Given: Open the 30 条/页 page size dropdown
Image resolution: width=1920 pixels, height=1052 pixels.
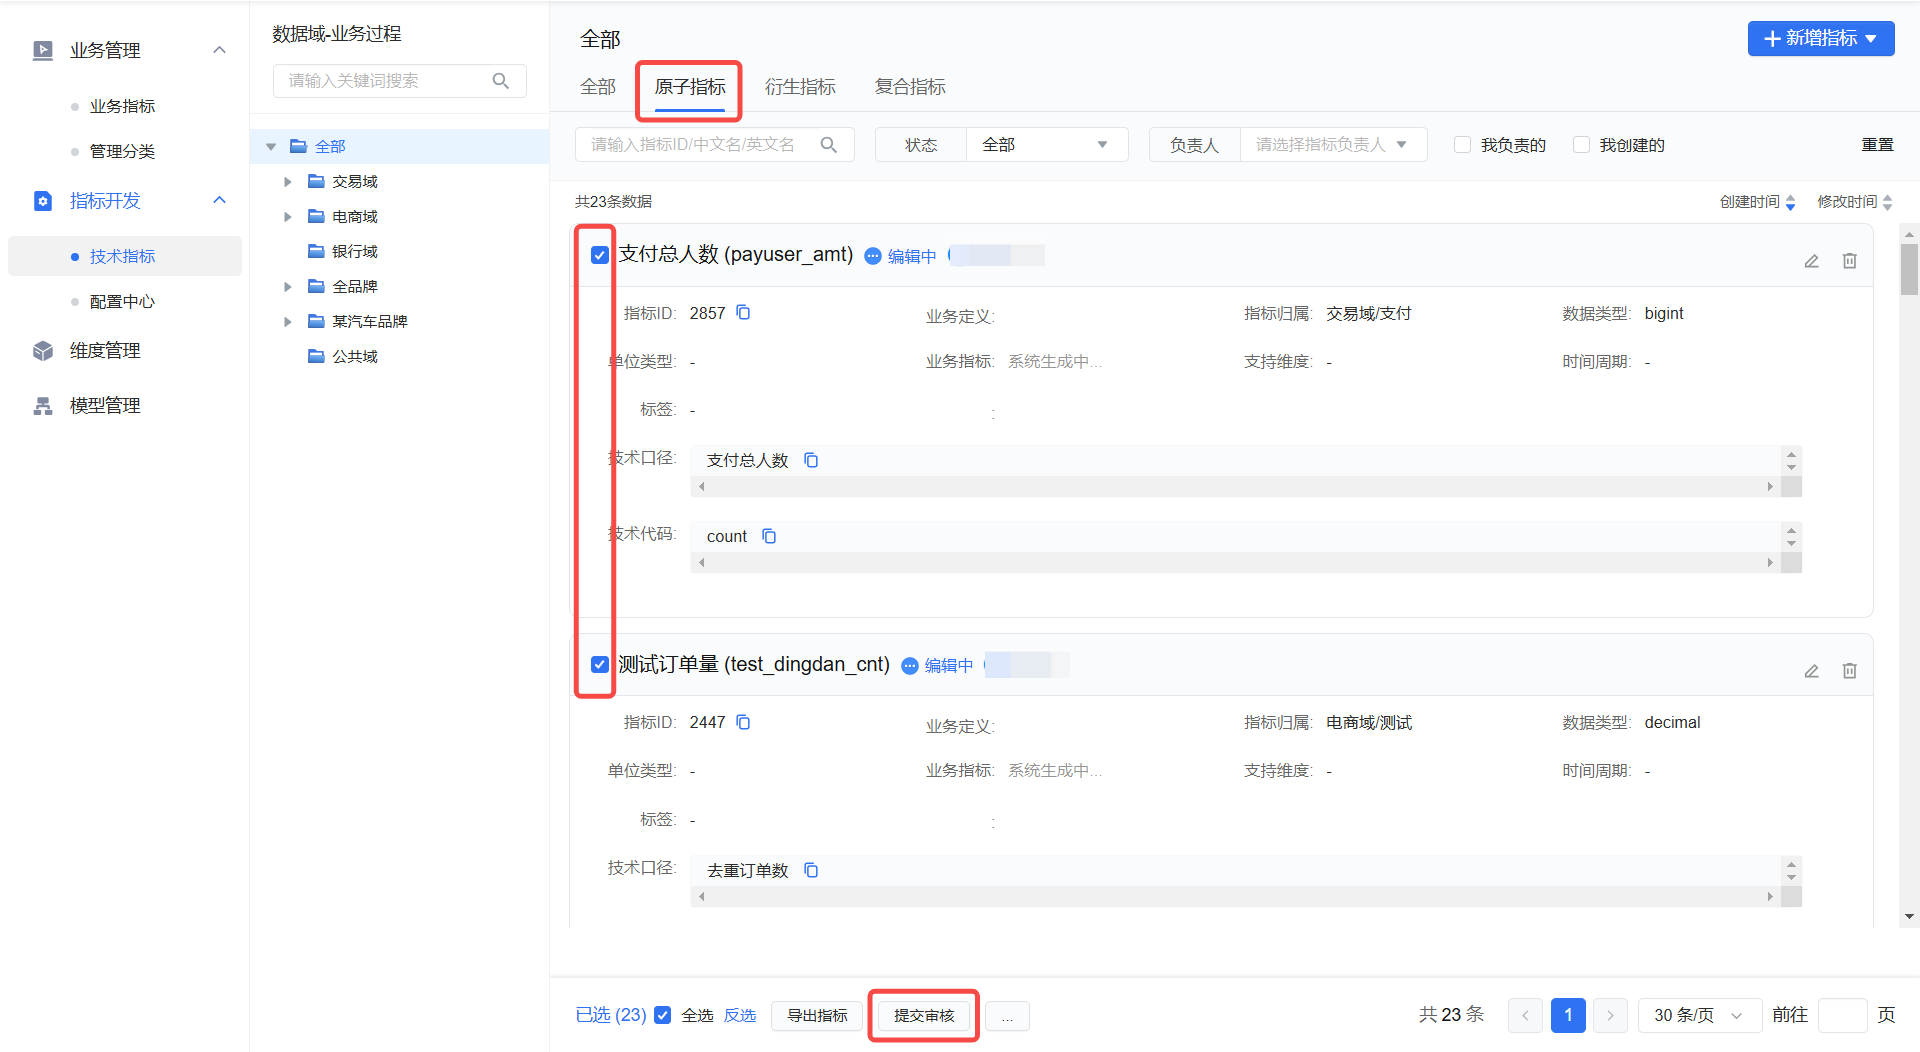Looking at the screenshot, I should (1698, 1015).
